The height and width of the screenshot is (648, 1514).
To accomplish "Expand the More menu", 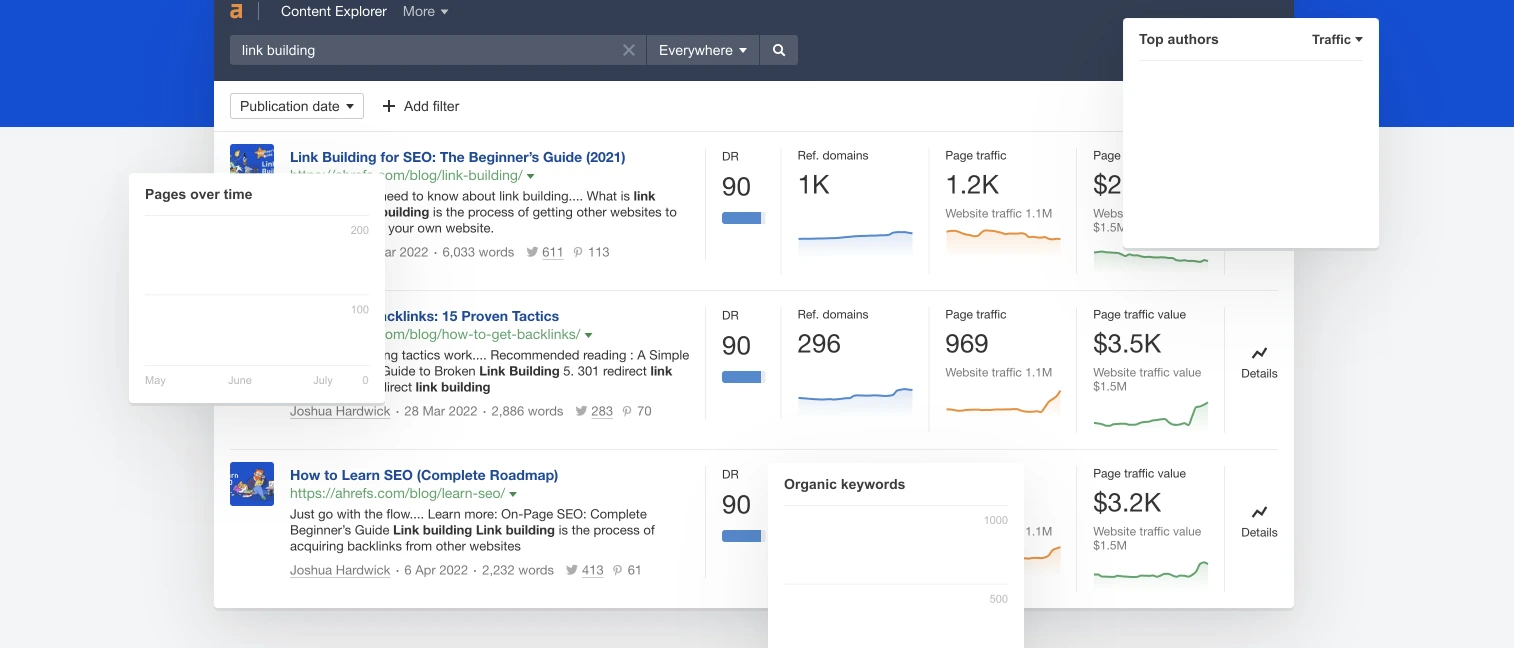I will click(x=425, y=12).
